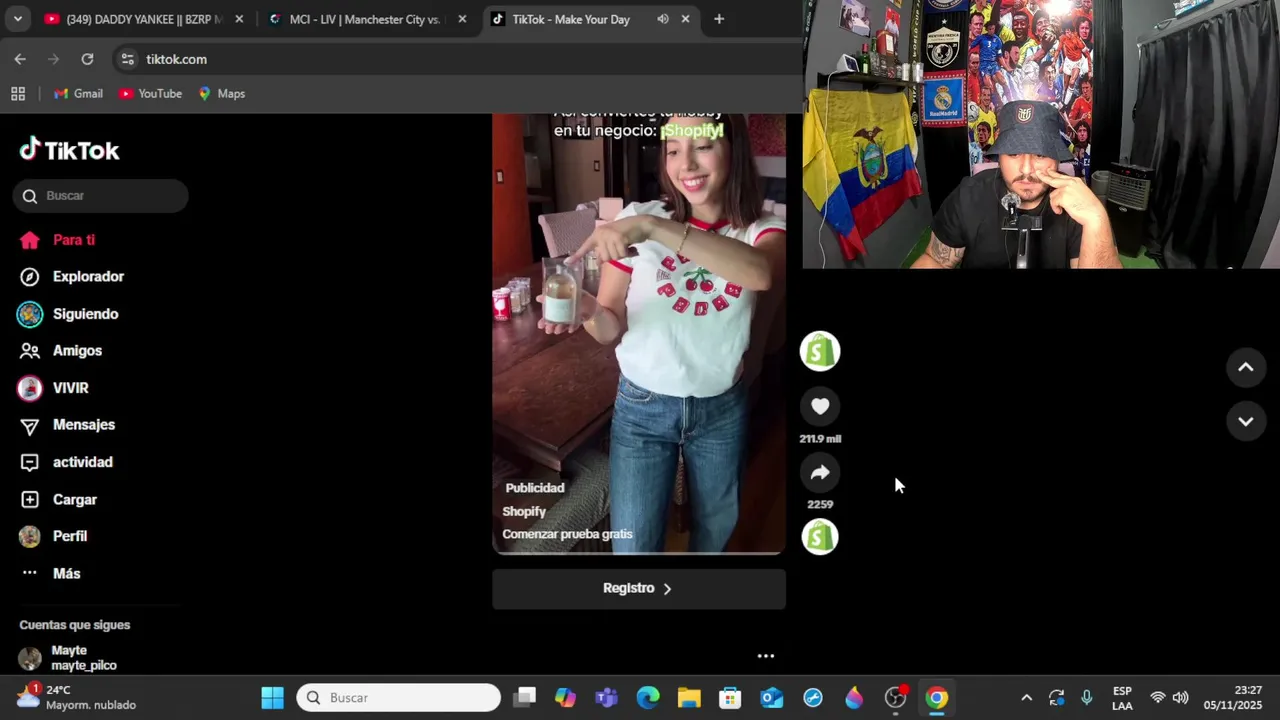The image size is (1280, 720).
Task: Close the DADDY YANKEE tab
Action: [x=239, y=19]
